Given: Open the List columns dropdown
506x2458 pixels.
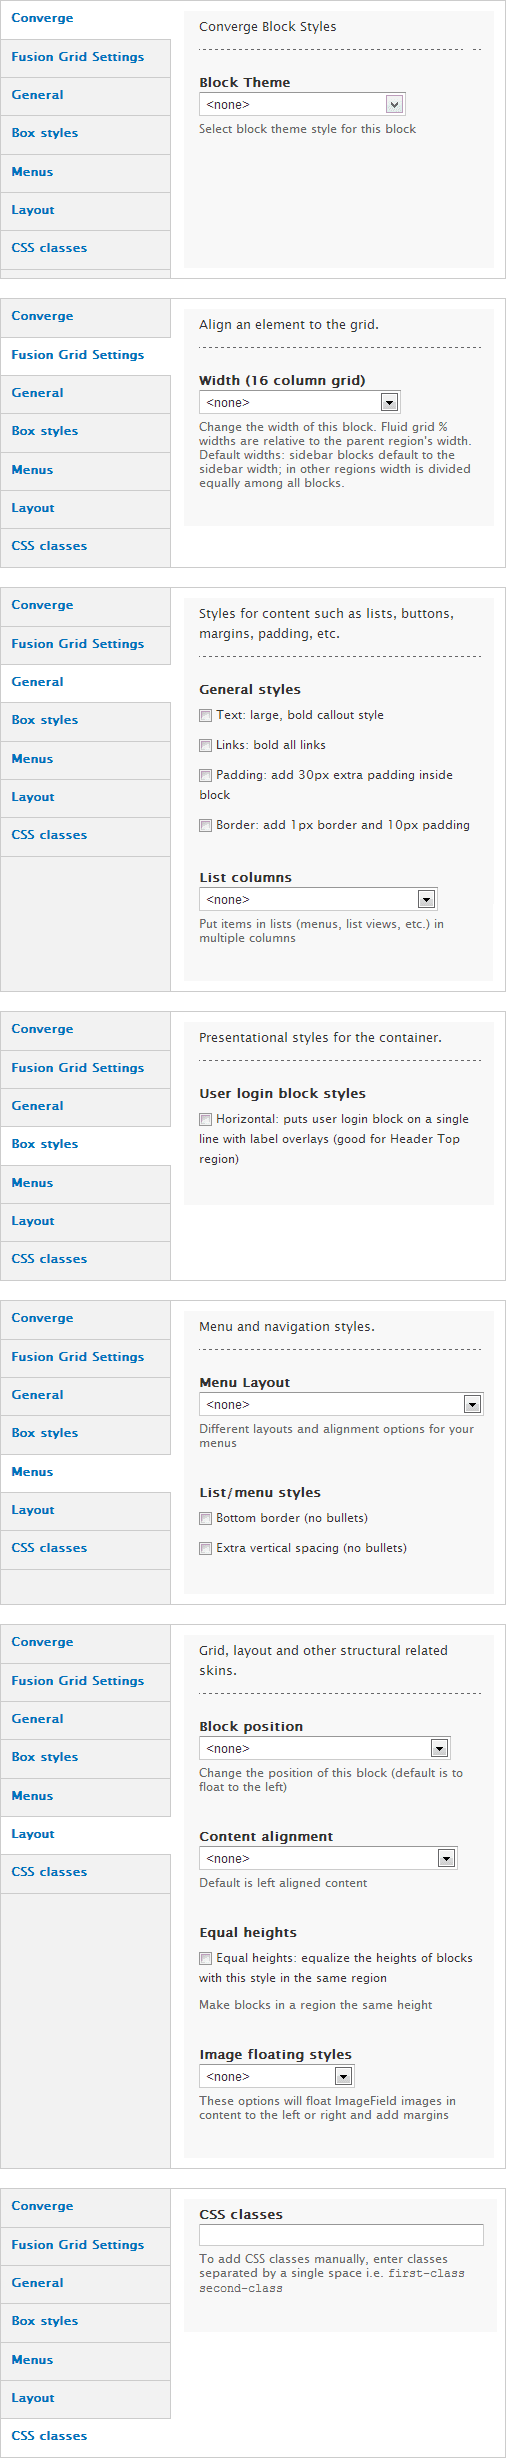Looking at the screenshot, I should (318, 900).
